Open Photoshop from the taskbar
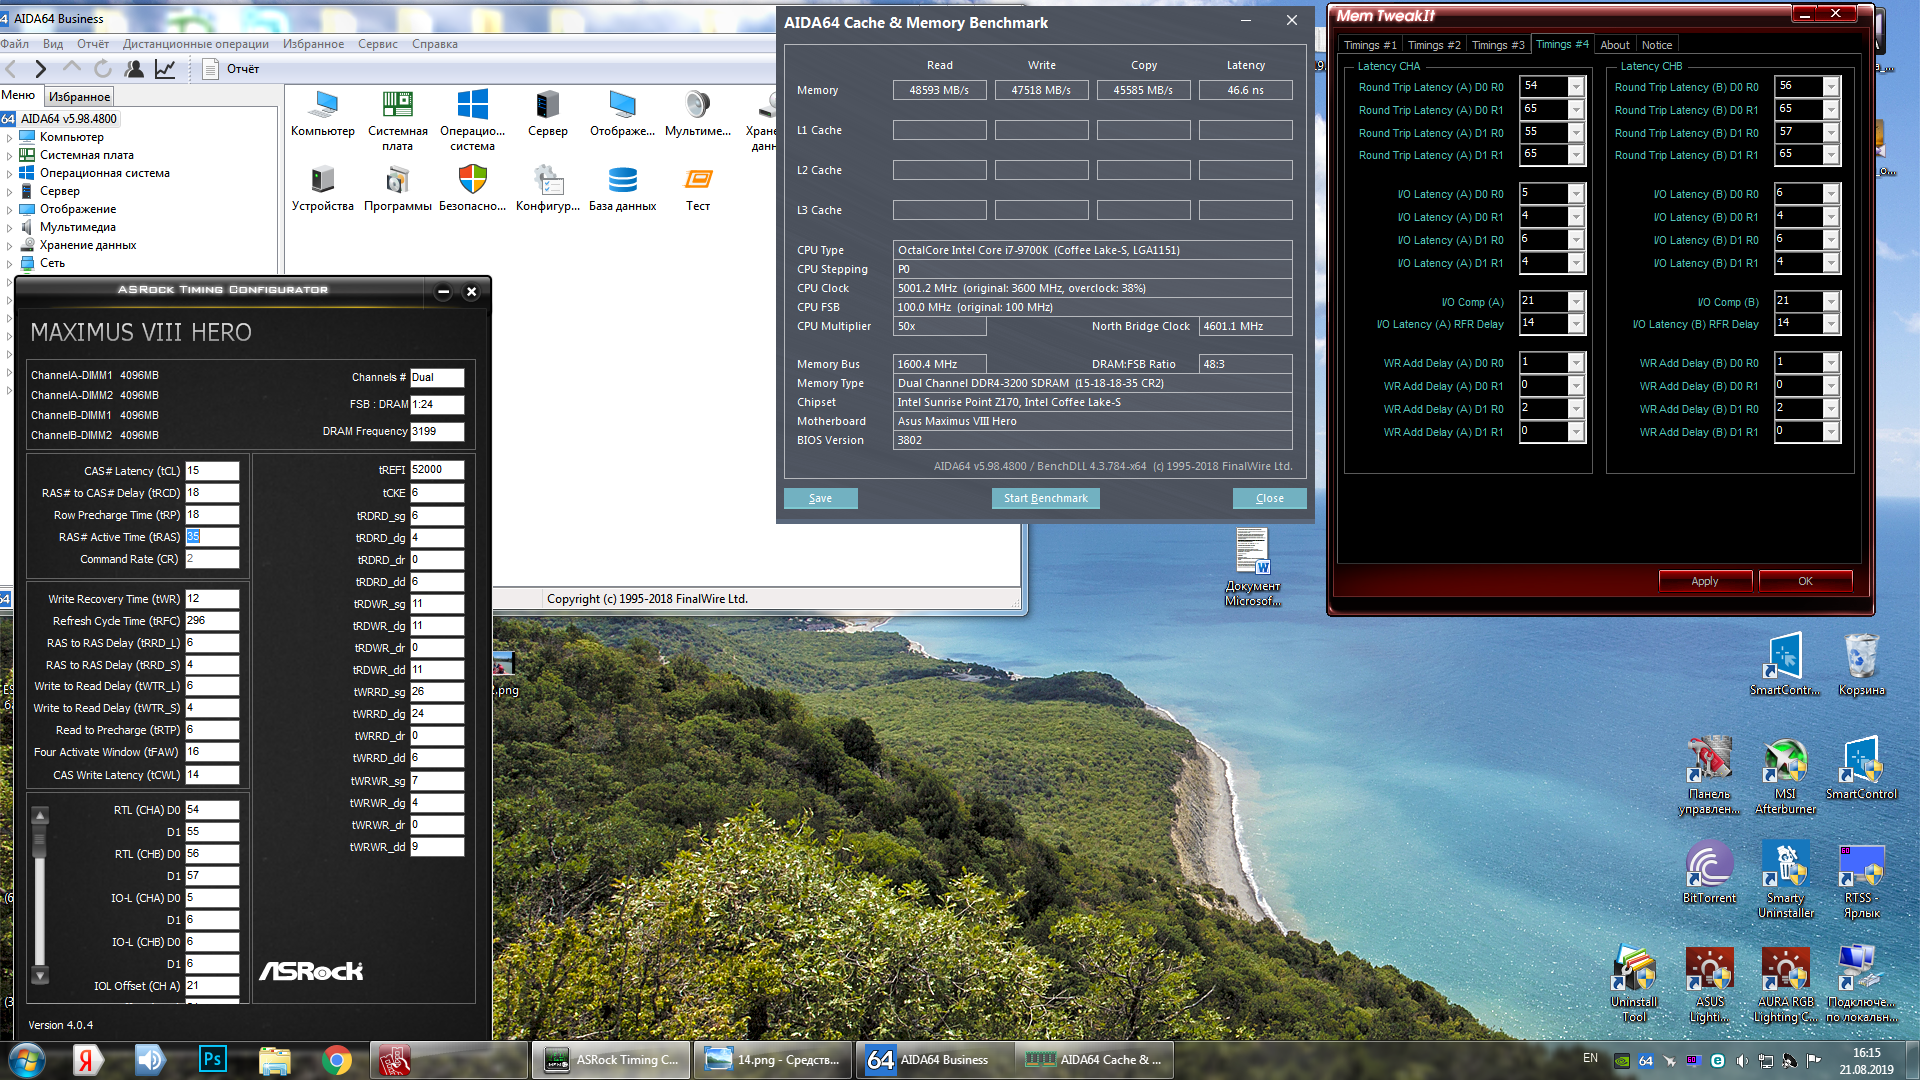The image size is (1920, 1080). [212, 1059]
